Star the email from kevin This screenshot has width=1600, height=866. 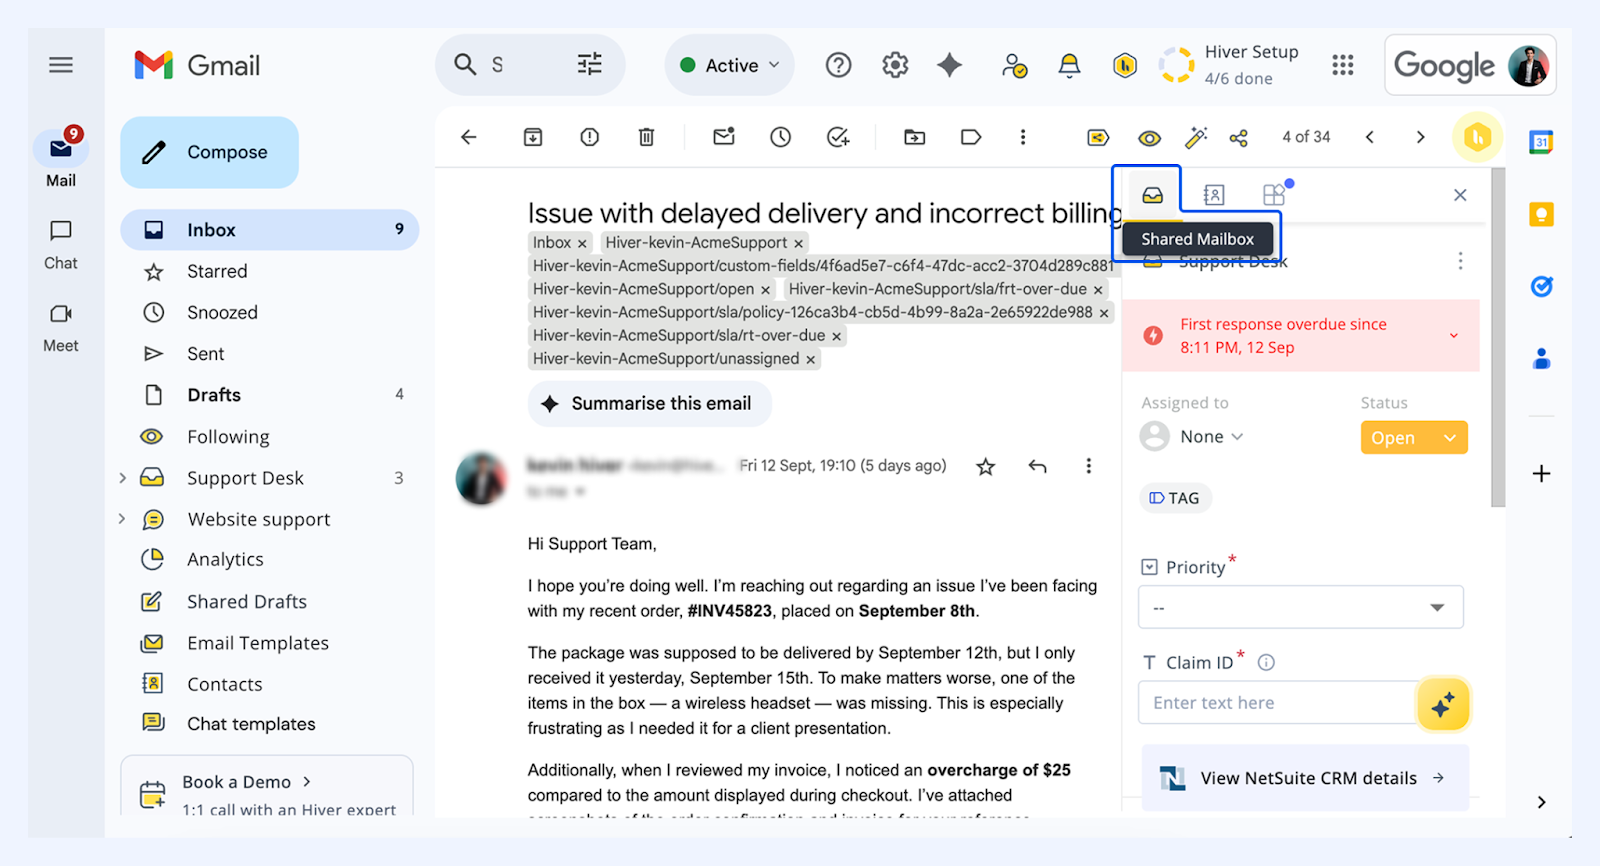coord(986,466)
